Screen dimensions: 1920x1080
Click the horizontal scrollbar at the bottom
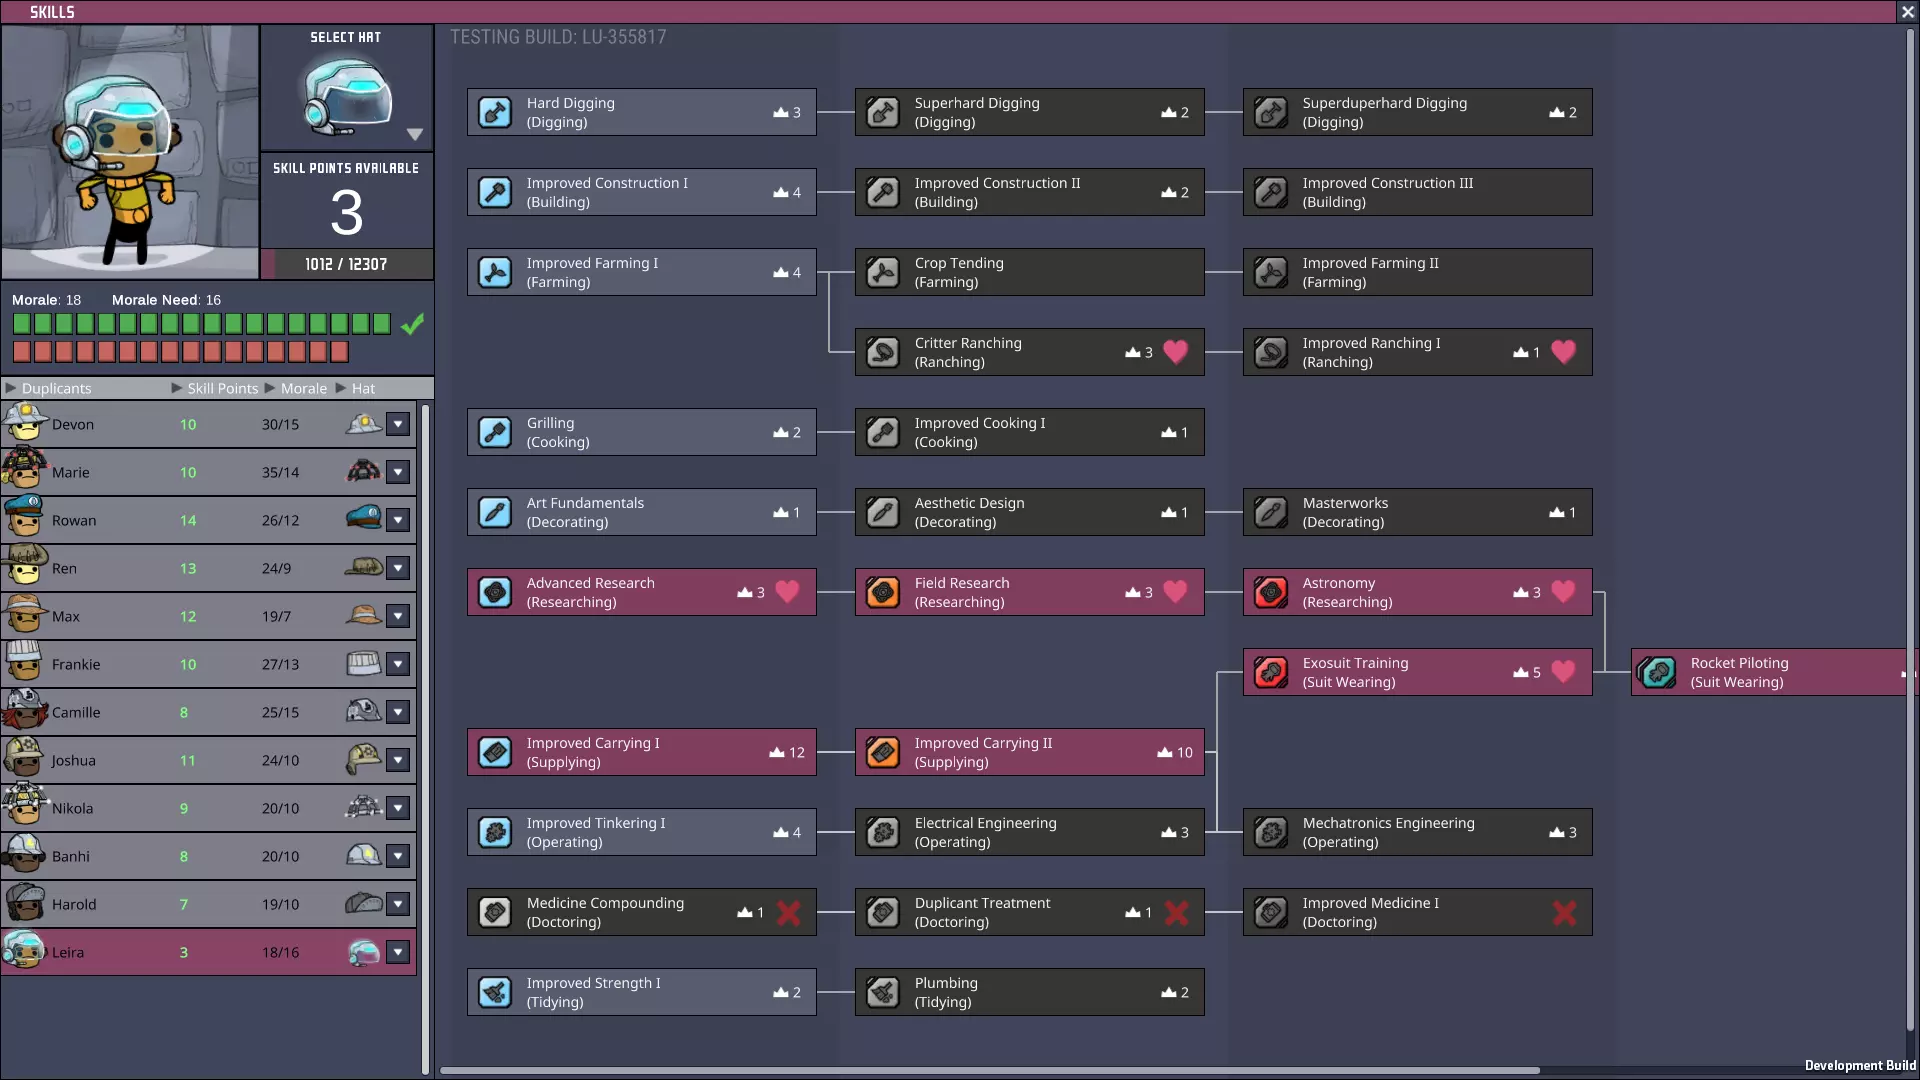tap(990, 1070)
